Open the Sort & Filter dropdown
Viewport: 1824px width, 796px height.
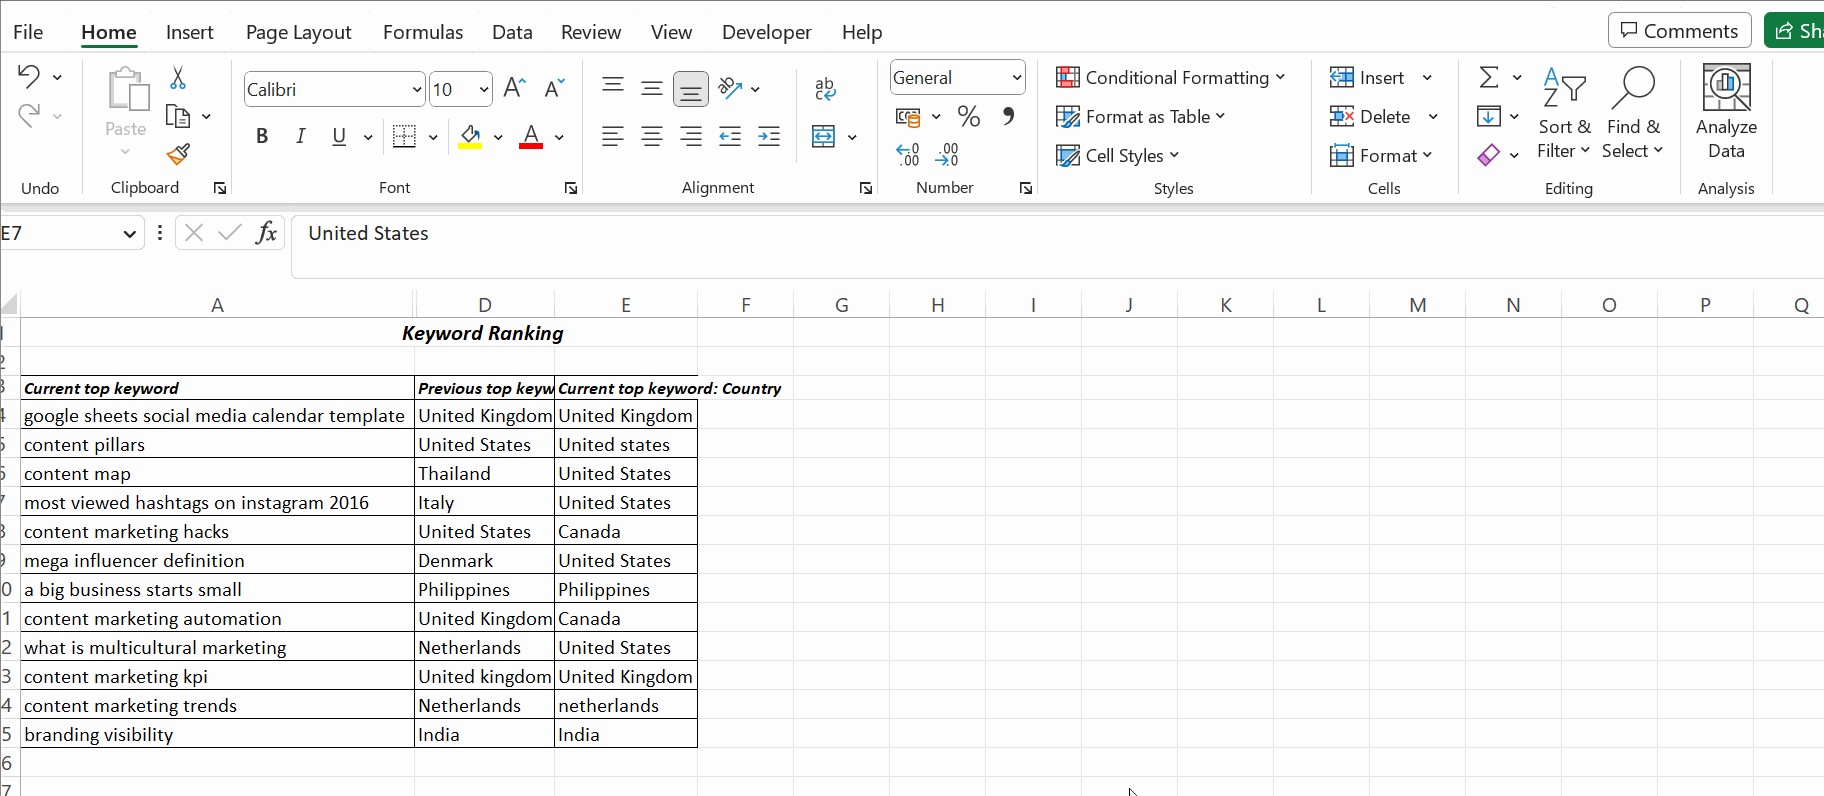click(x=1564, y=114)
